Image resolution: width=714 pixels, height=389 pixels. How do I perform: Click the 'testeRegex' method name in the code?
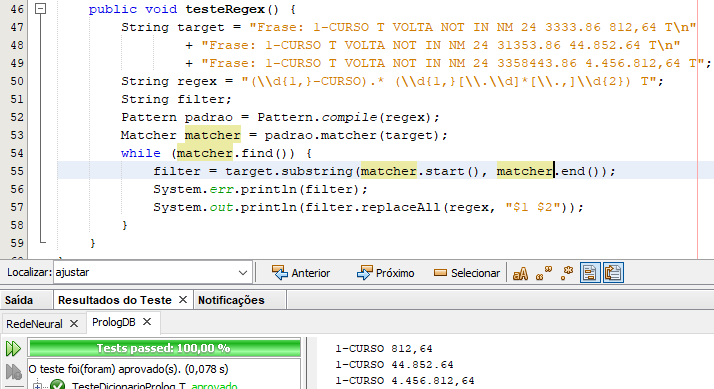point(225,9)
